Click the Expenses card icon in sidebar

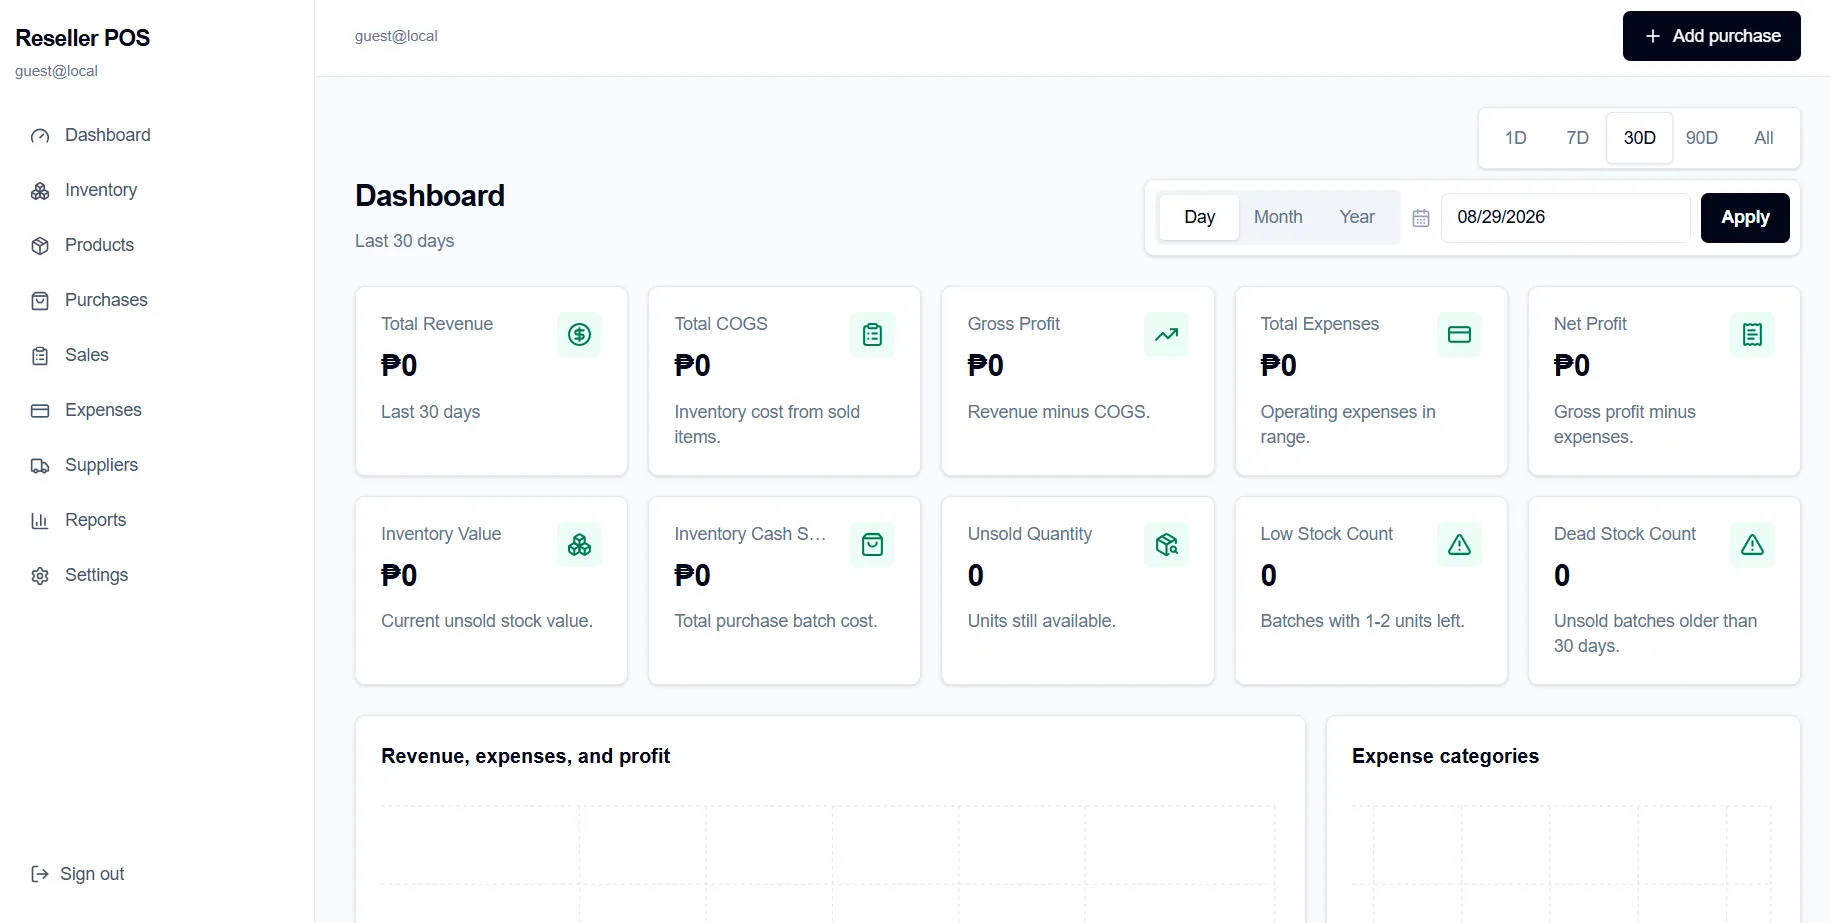coord(40,411)
